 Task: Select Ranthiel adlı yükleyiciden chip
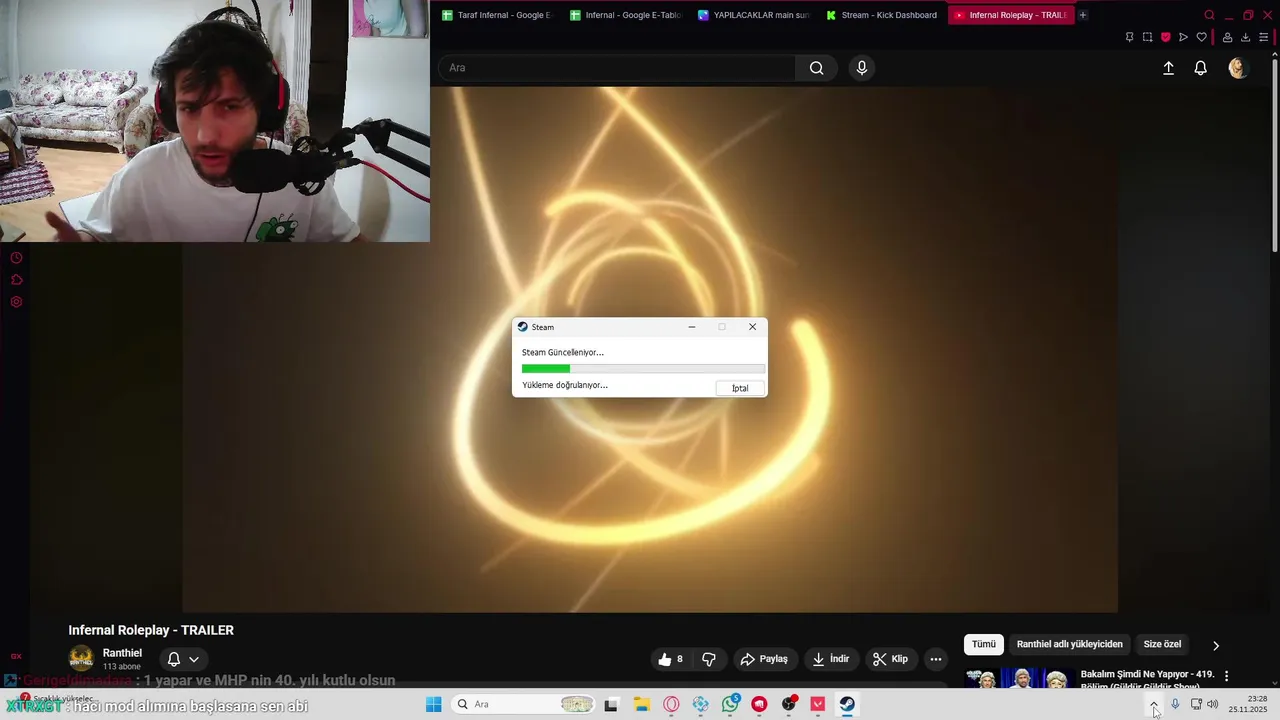(x=1070, y=644)
